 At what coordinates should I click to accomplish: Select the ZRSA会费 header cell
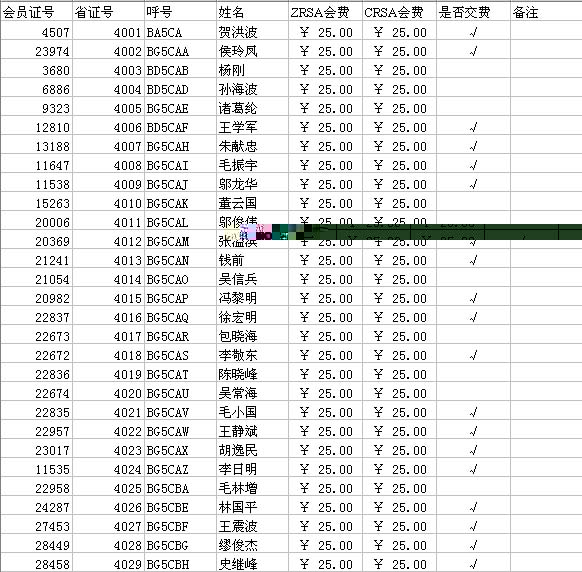coord(326,11)
